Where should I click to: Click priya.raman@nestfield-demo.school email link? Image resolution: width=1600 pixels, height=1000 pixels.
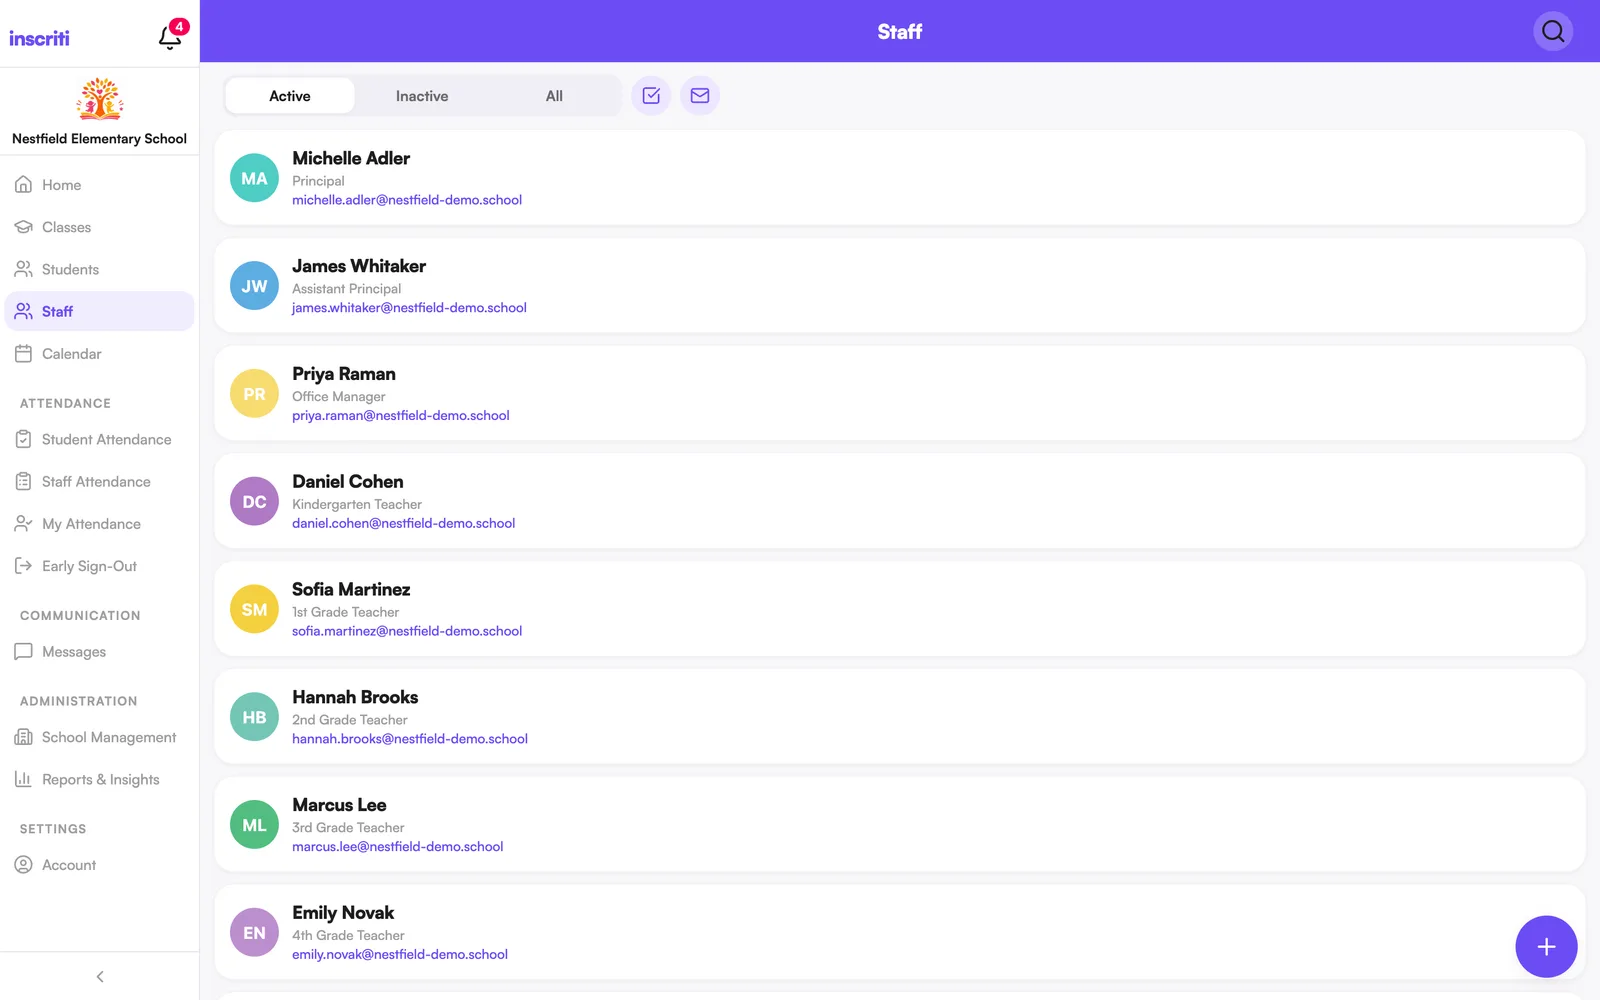[401, 416]
